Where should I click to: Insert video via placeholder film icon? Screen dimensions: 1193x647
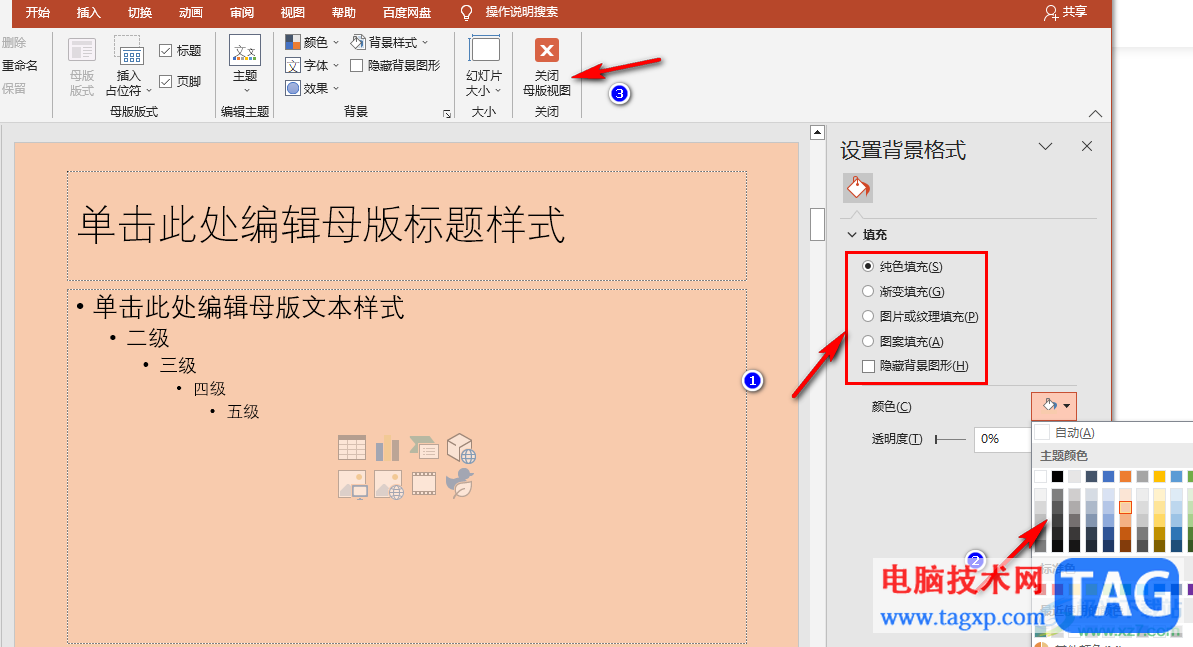pyautogui.click(x=424, y=483)
